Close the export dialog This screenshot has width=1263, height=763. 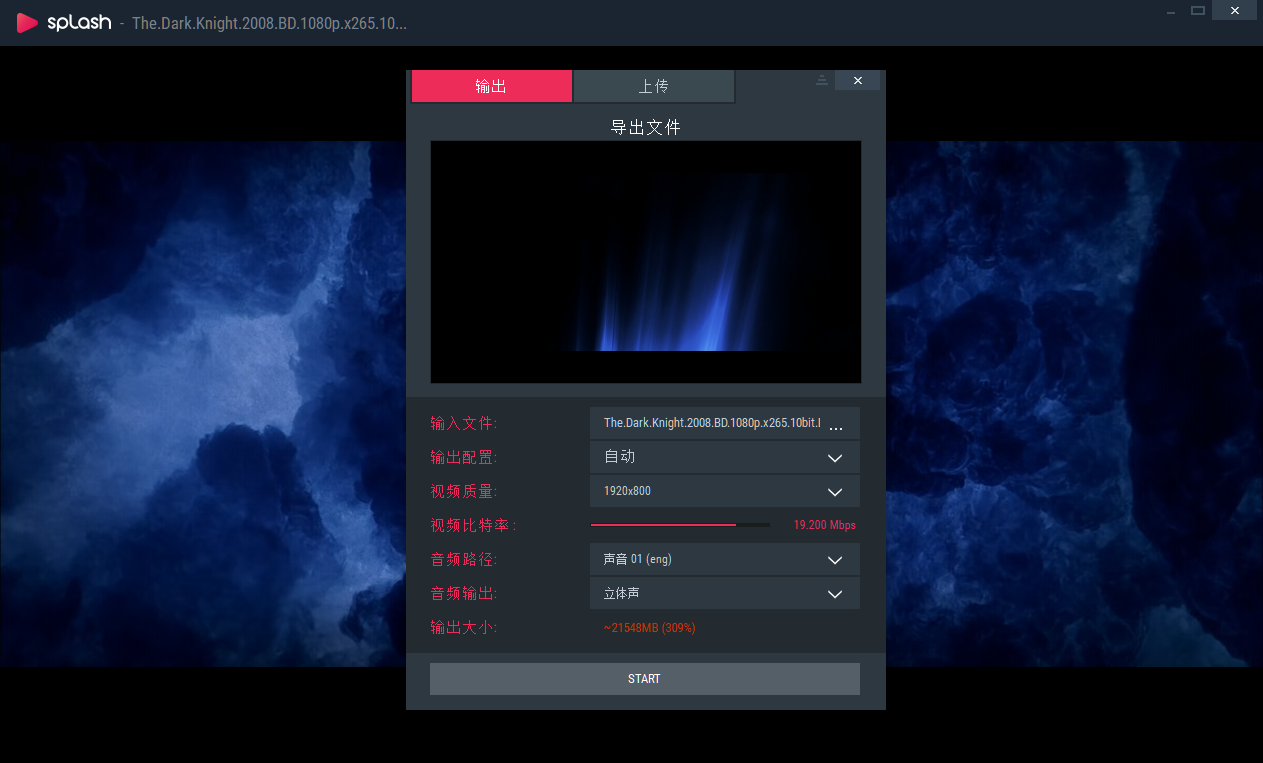tap(857, 80)
